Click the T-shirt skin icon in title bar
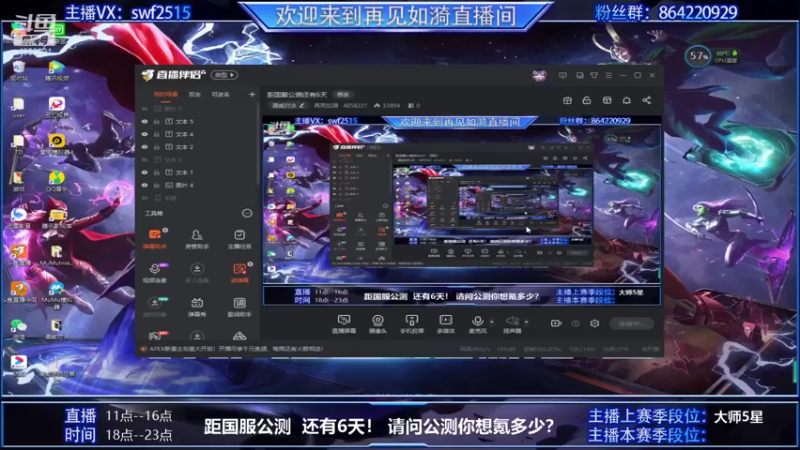800x450 pixels. coord(594,76)
